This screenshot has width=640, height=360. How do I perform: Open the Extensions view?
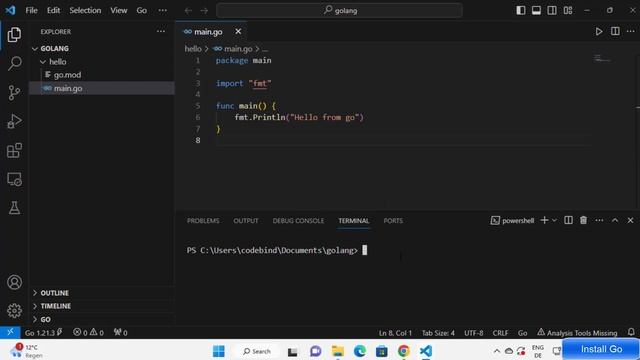coord(14,150)
